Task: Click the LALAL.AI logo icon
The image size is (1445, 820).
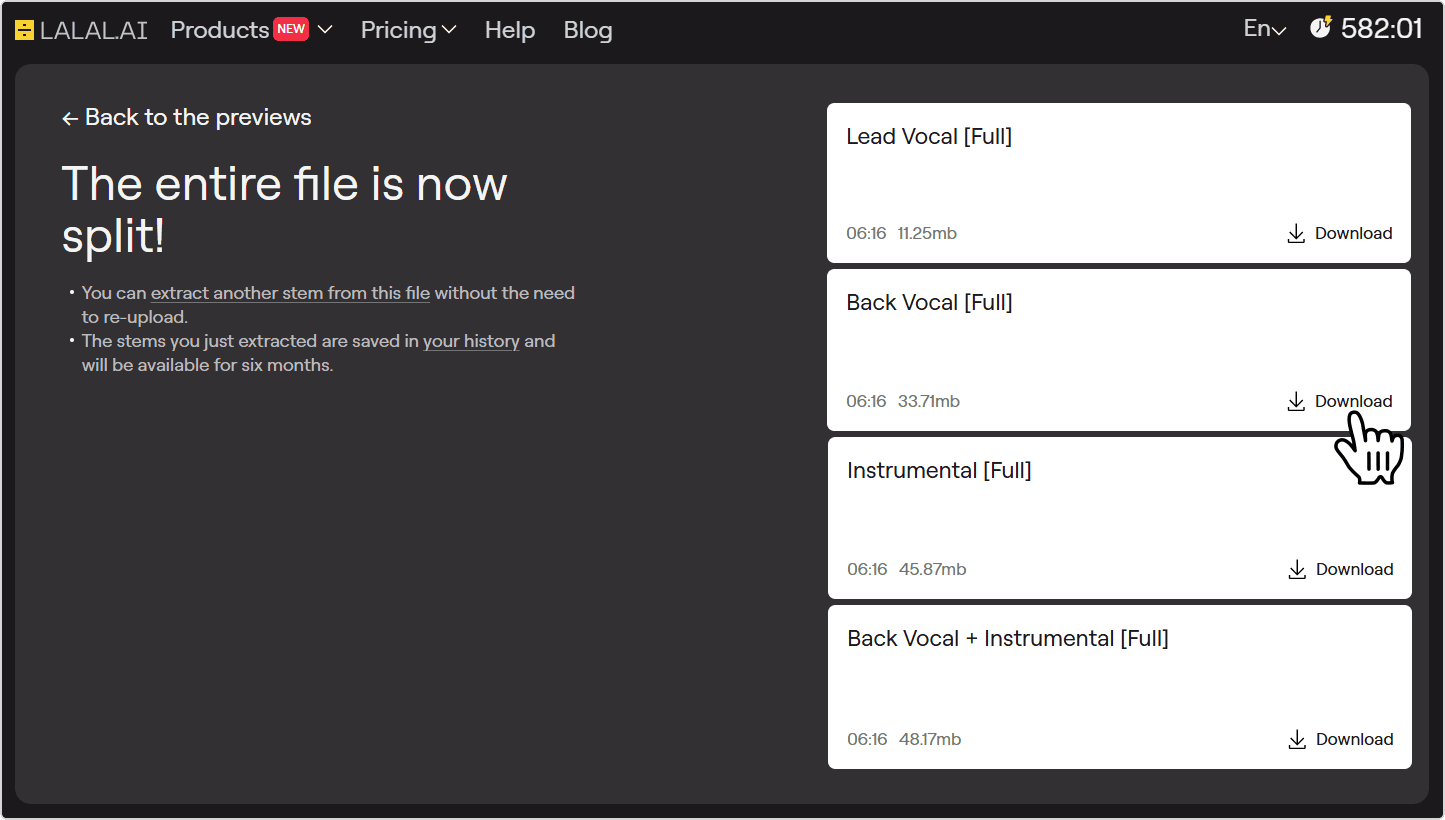Action: 25,30
